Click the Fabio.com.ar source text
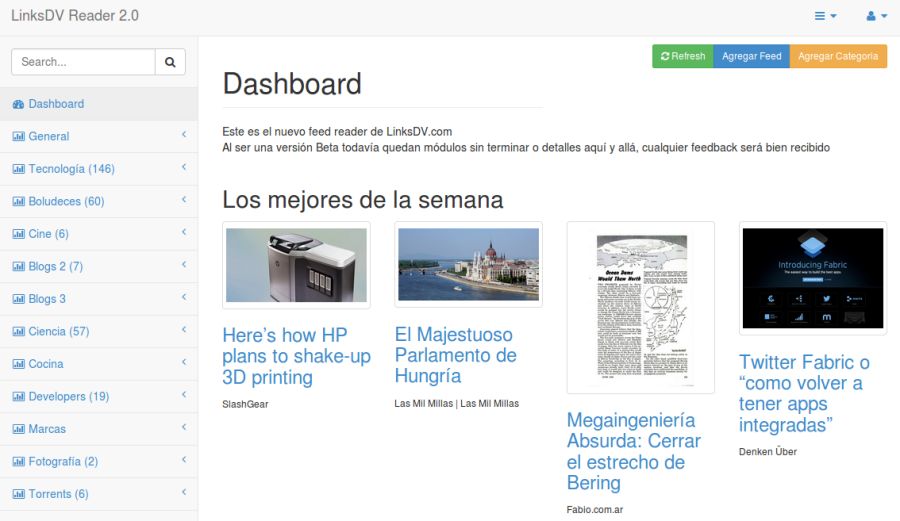 [595, 510]
